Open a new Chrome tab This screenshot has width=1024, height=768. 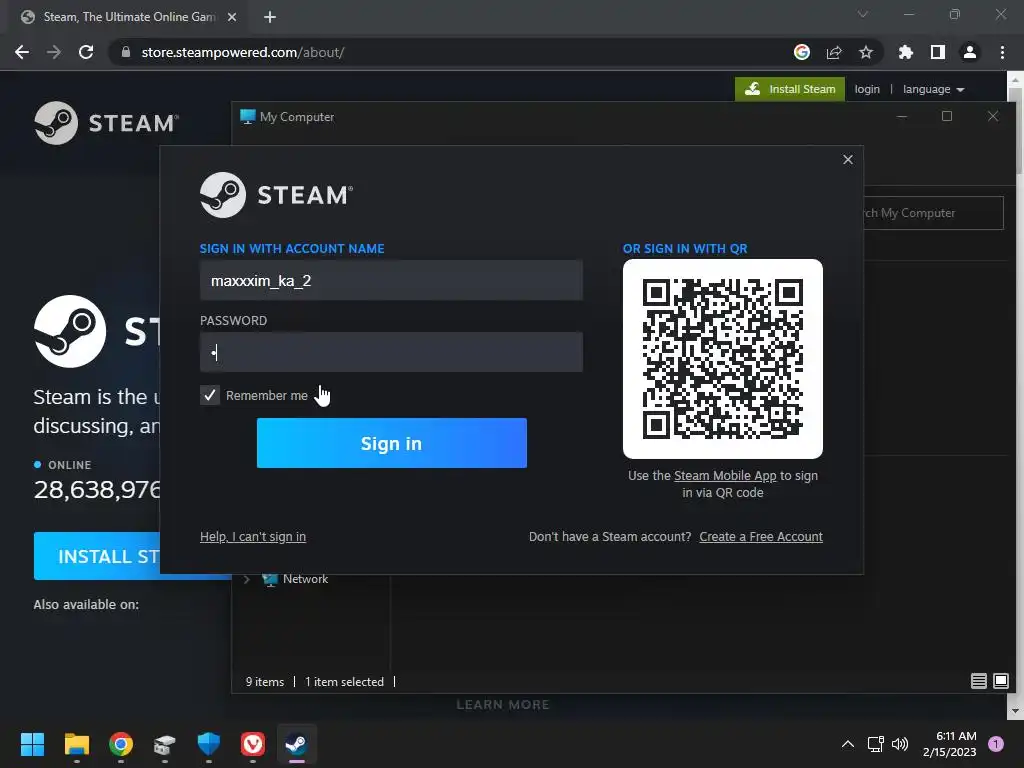[x=270, y=17]
